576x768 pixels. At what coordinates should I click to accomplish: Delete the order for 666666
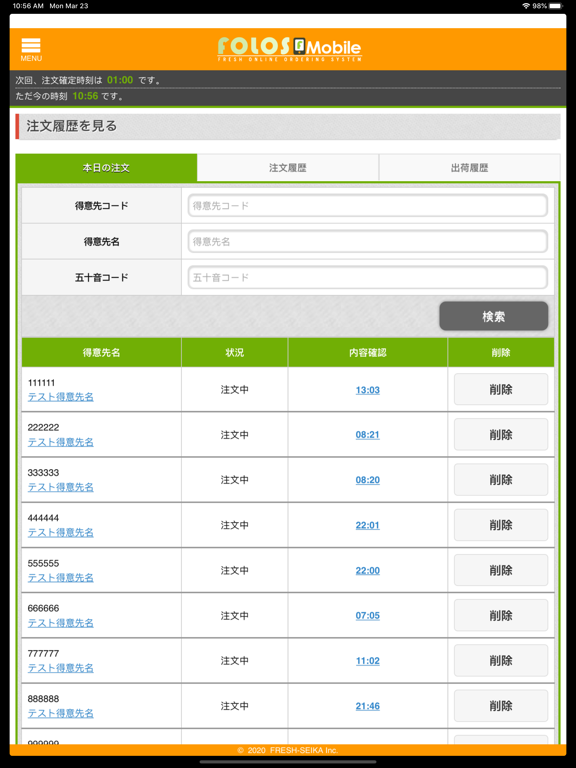click(x=501, y=615)
